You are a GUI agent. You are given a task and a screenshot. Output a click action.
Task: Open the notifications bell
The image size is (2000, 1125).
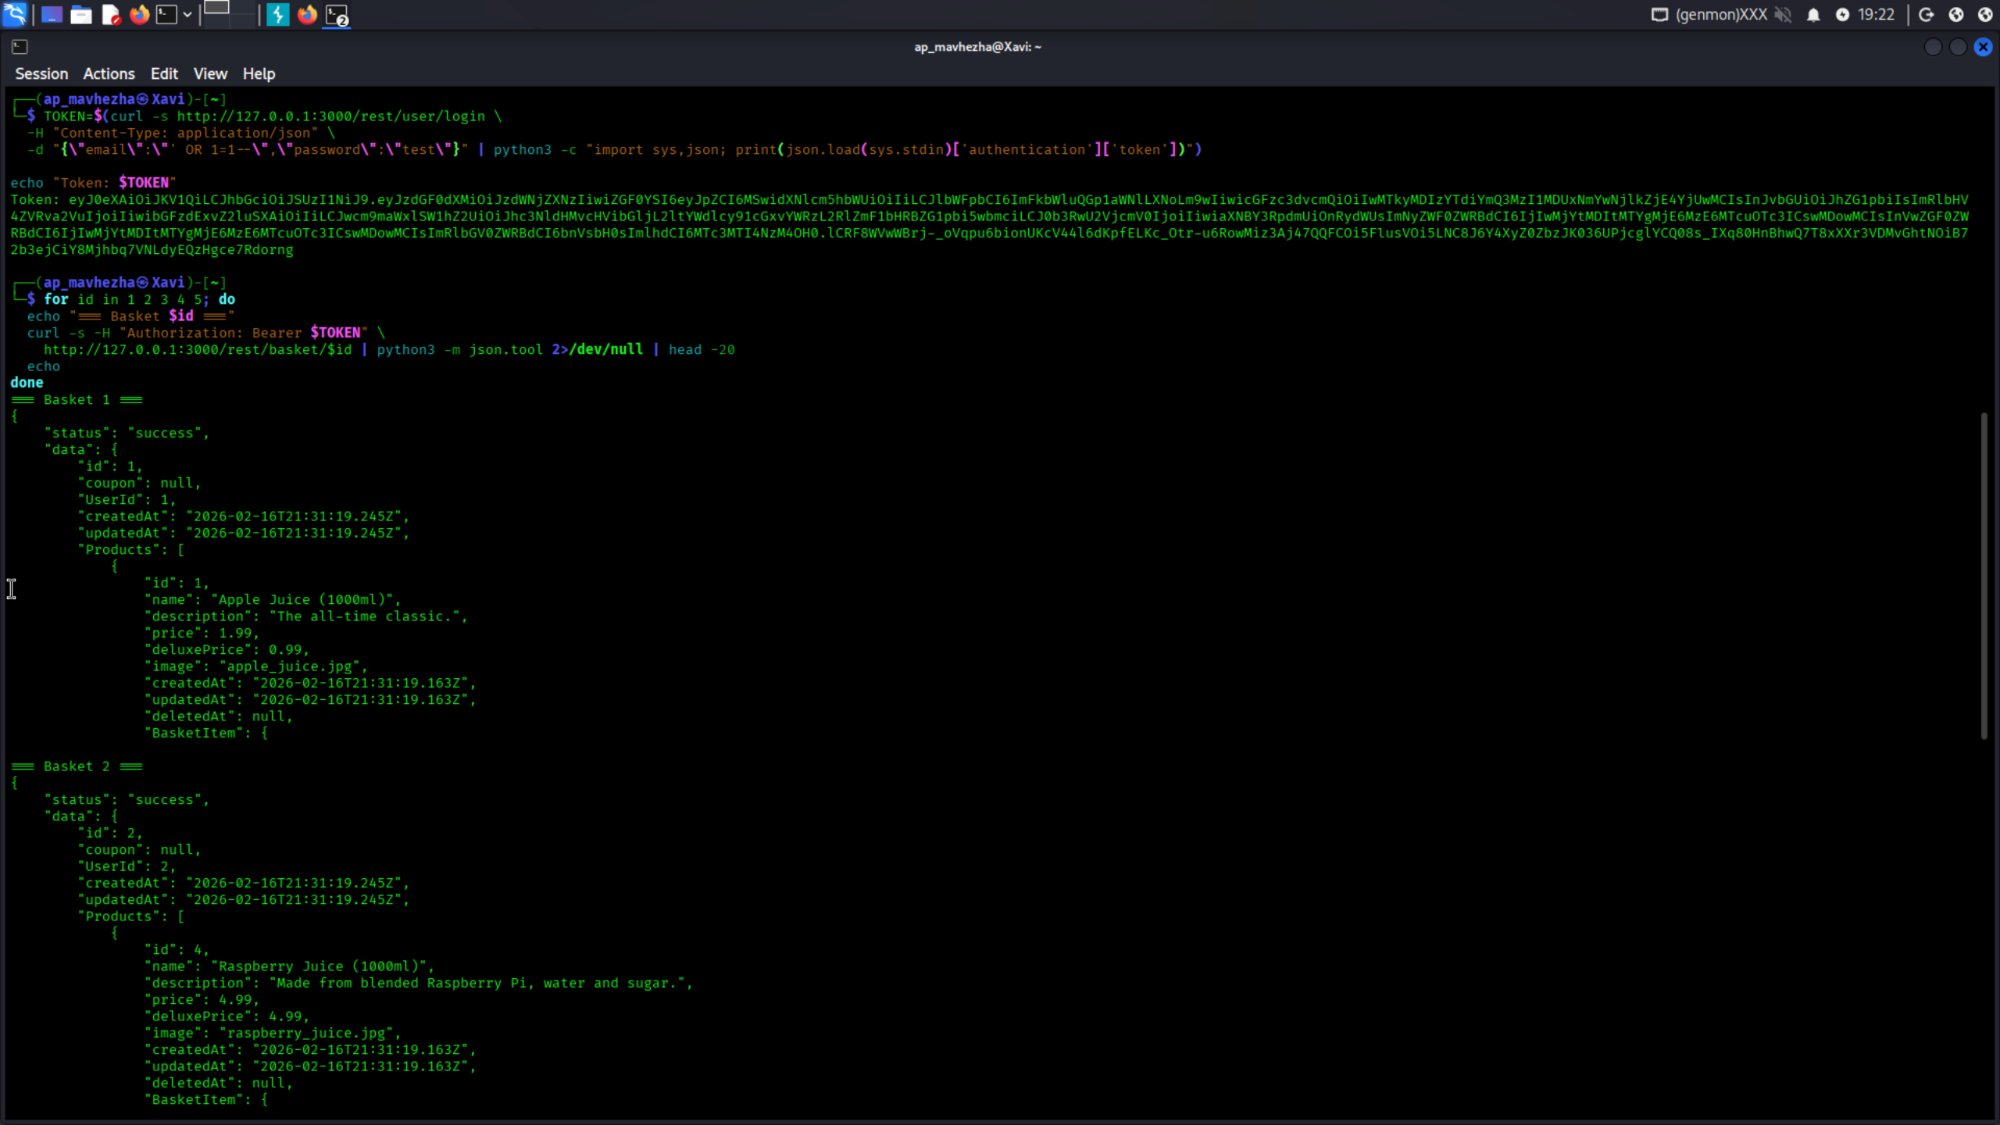1813,14
